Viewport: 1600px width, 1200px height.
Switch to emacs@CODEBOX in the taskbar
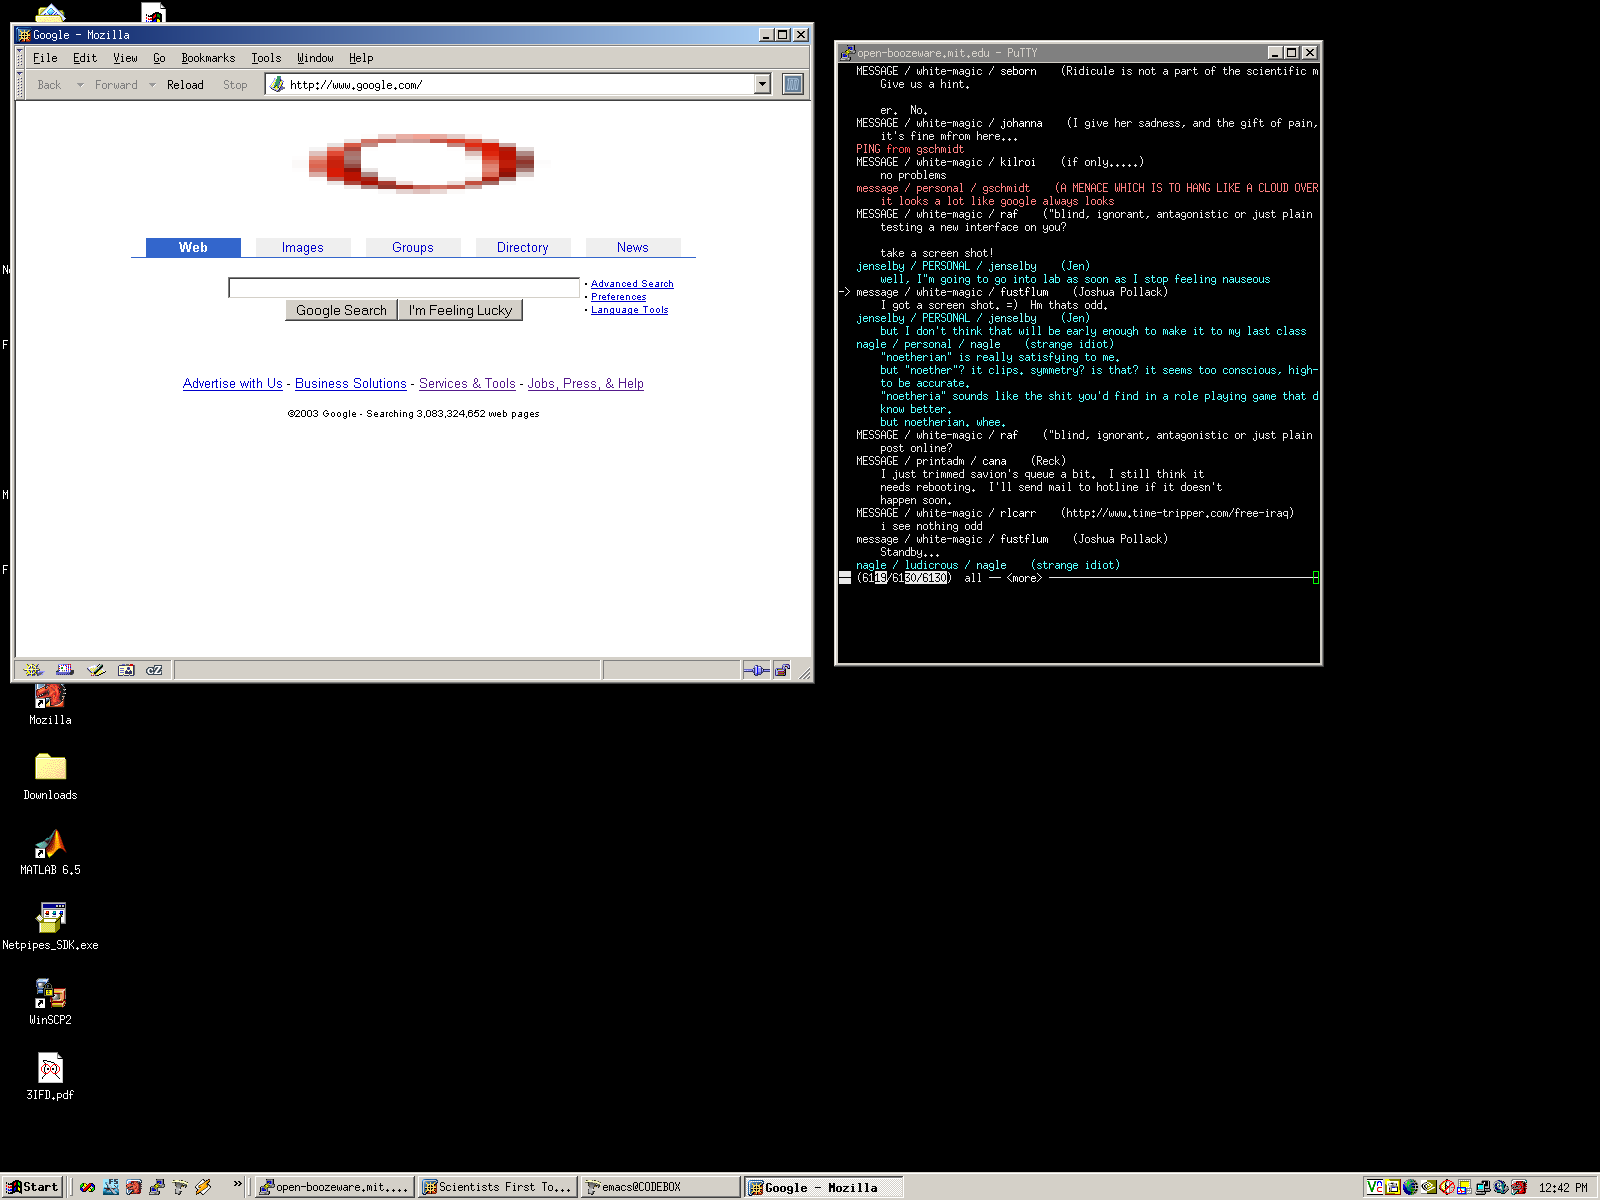pyautogui.click(x=661, y=1187)
